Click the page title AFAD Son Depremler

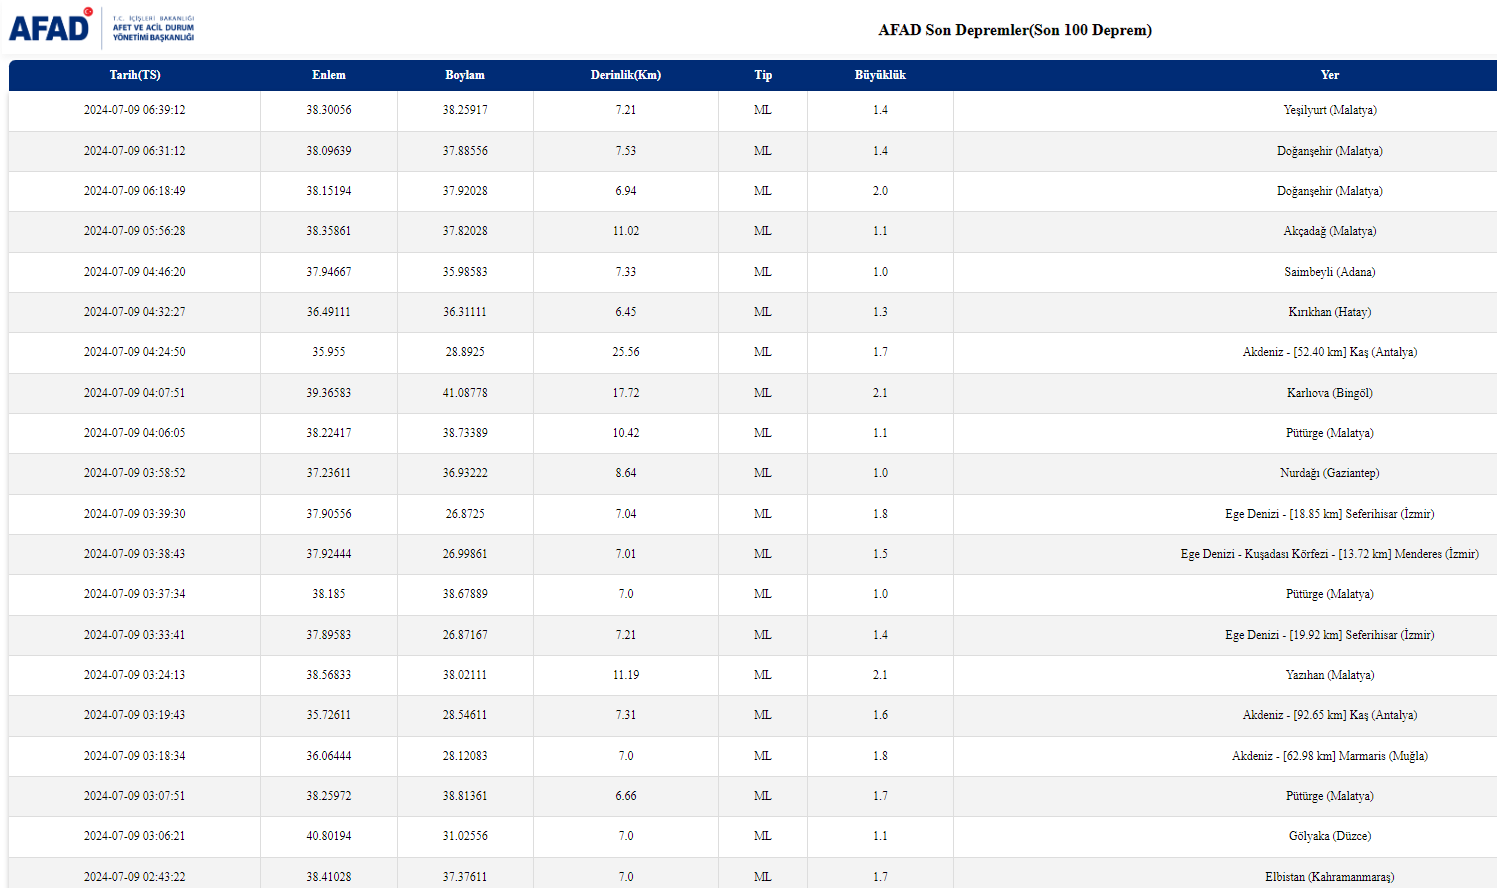pos(1015,30)
